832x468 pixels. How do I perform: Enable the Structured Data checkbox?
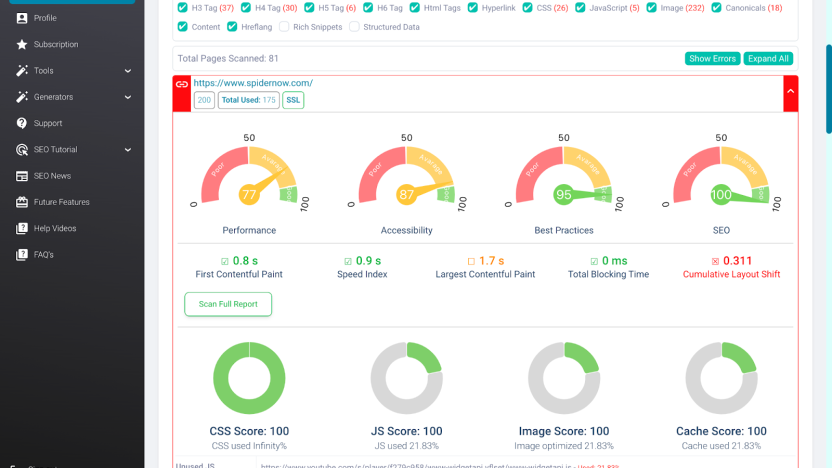[x=354, y=27]
